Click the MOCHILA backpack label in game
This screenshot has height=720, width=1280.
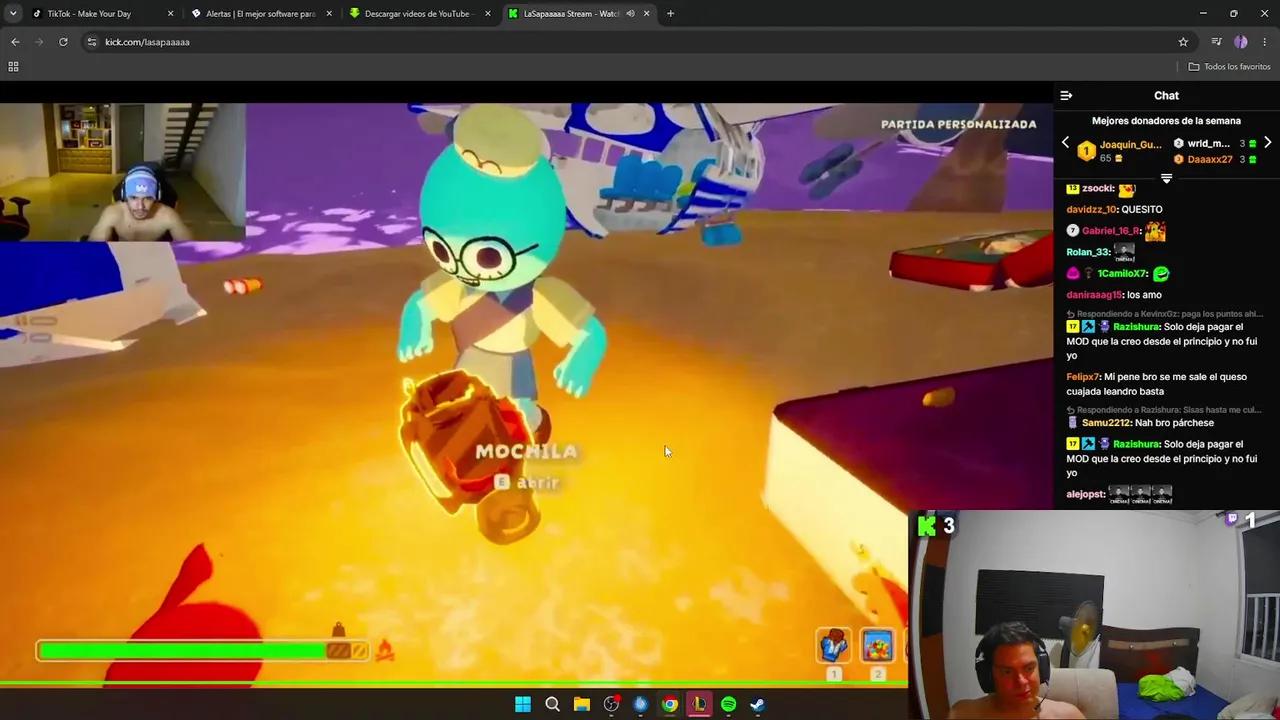(x=526, y=452)
